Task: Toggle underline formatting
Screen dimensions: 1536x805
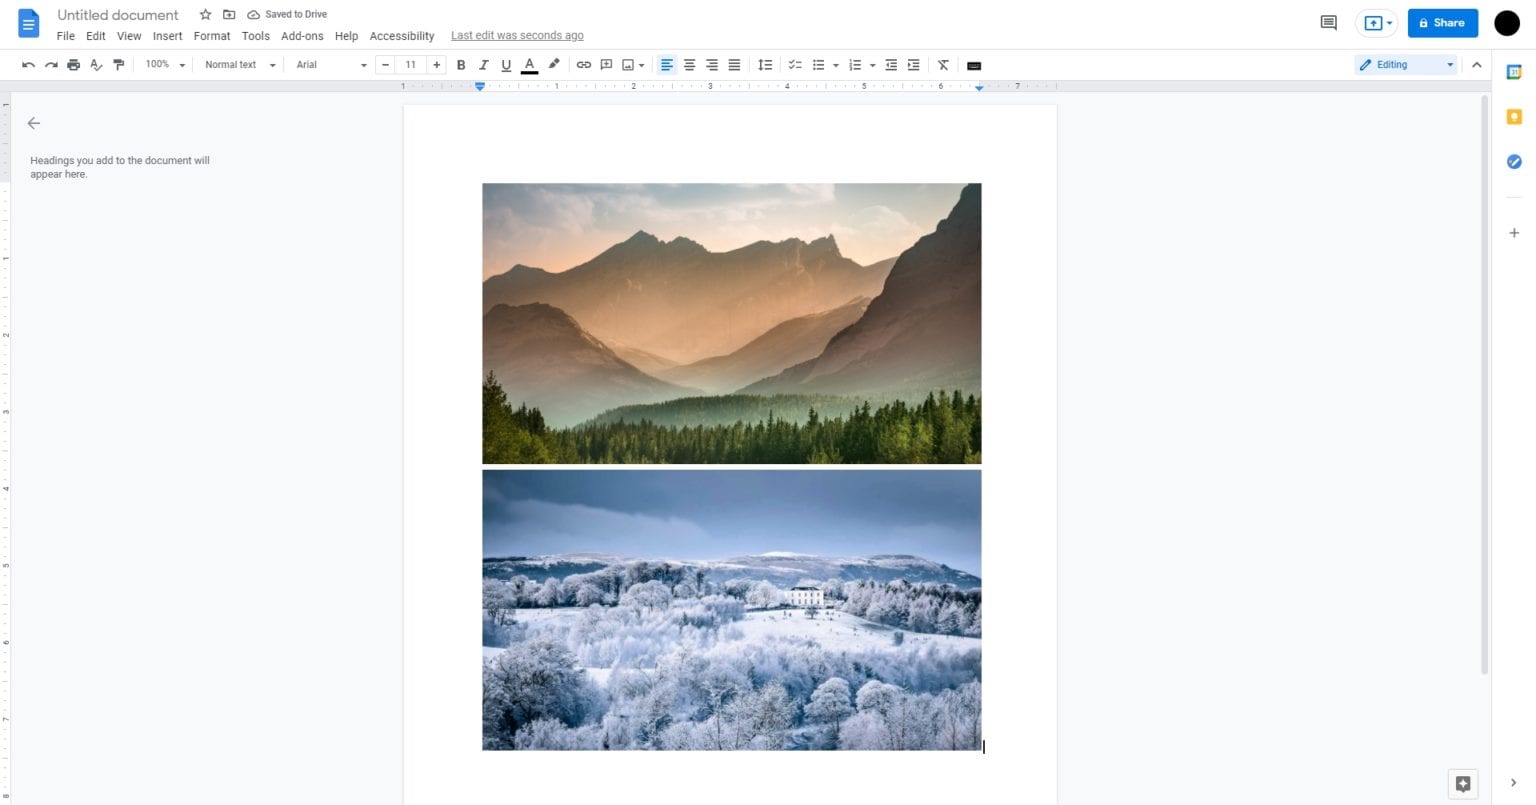Action: [x=506, y=64]
